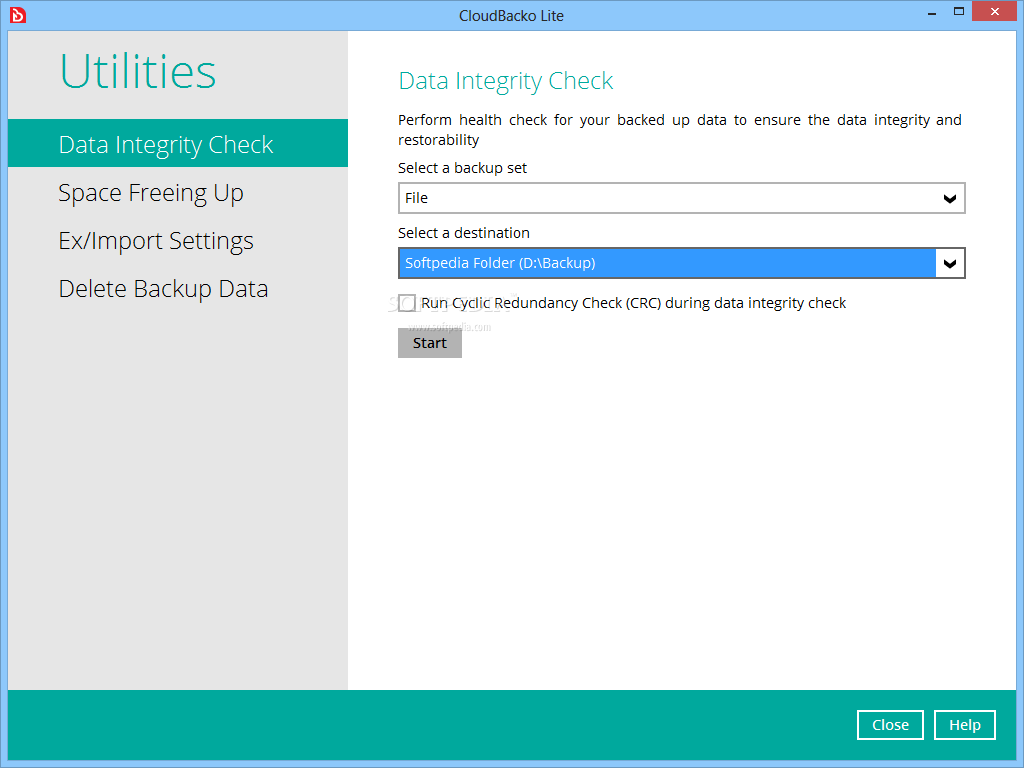Click the 'Utilities' heading text

coord(138,71)
